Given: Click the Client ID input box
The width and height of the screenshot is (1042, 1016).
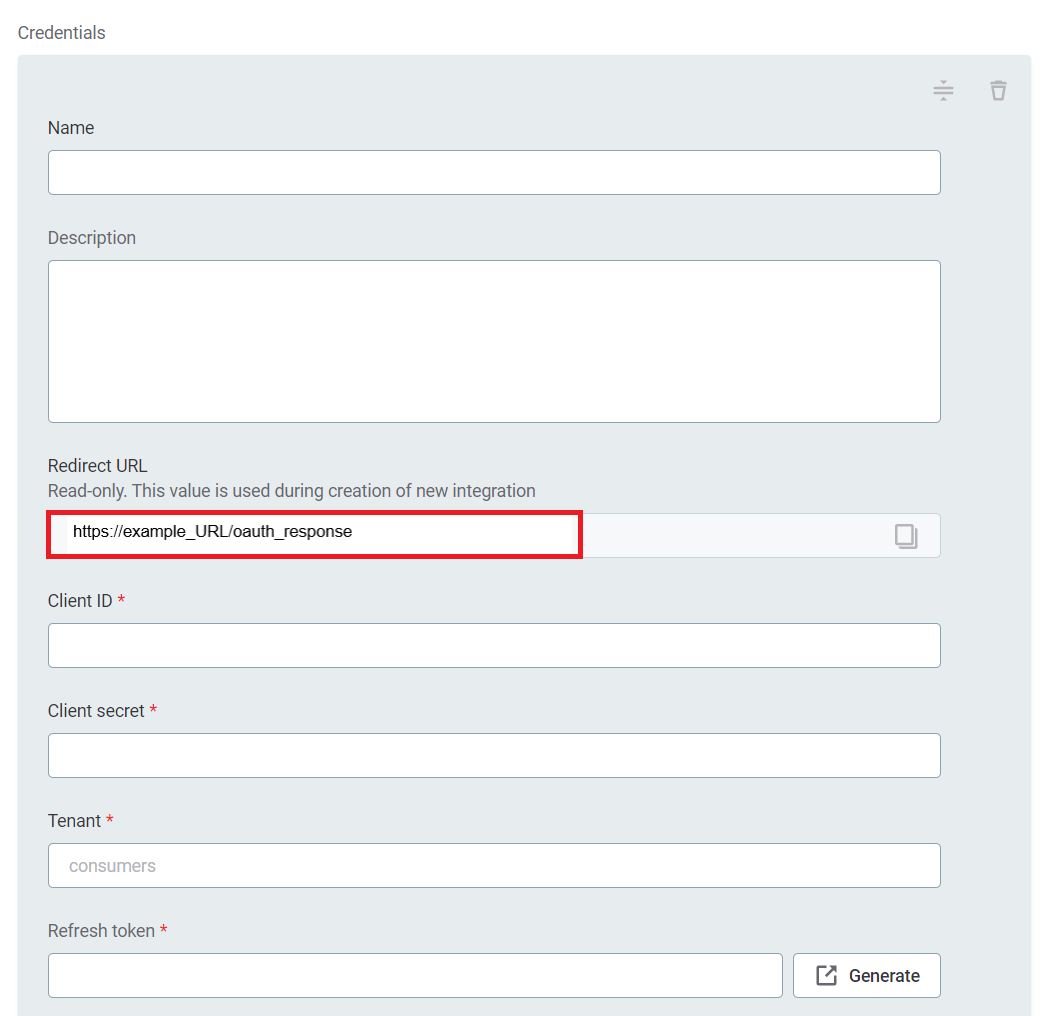Looking at the screenshot, I should click(494, 645).
